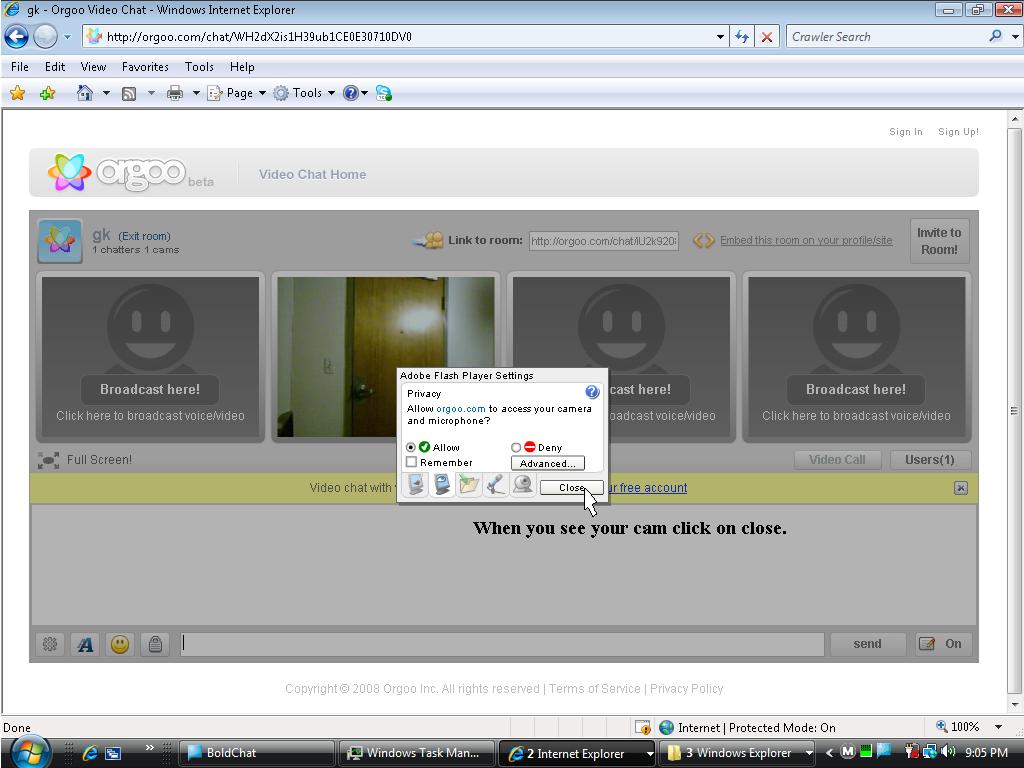1024x768 pixels.
Task: Open the zoom level dropdown arrow
Action: pyautogui.click(x=999, y=727)
